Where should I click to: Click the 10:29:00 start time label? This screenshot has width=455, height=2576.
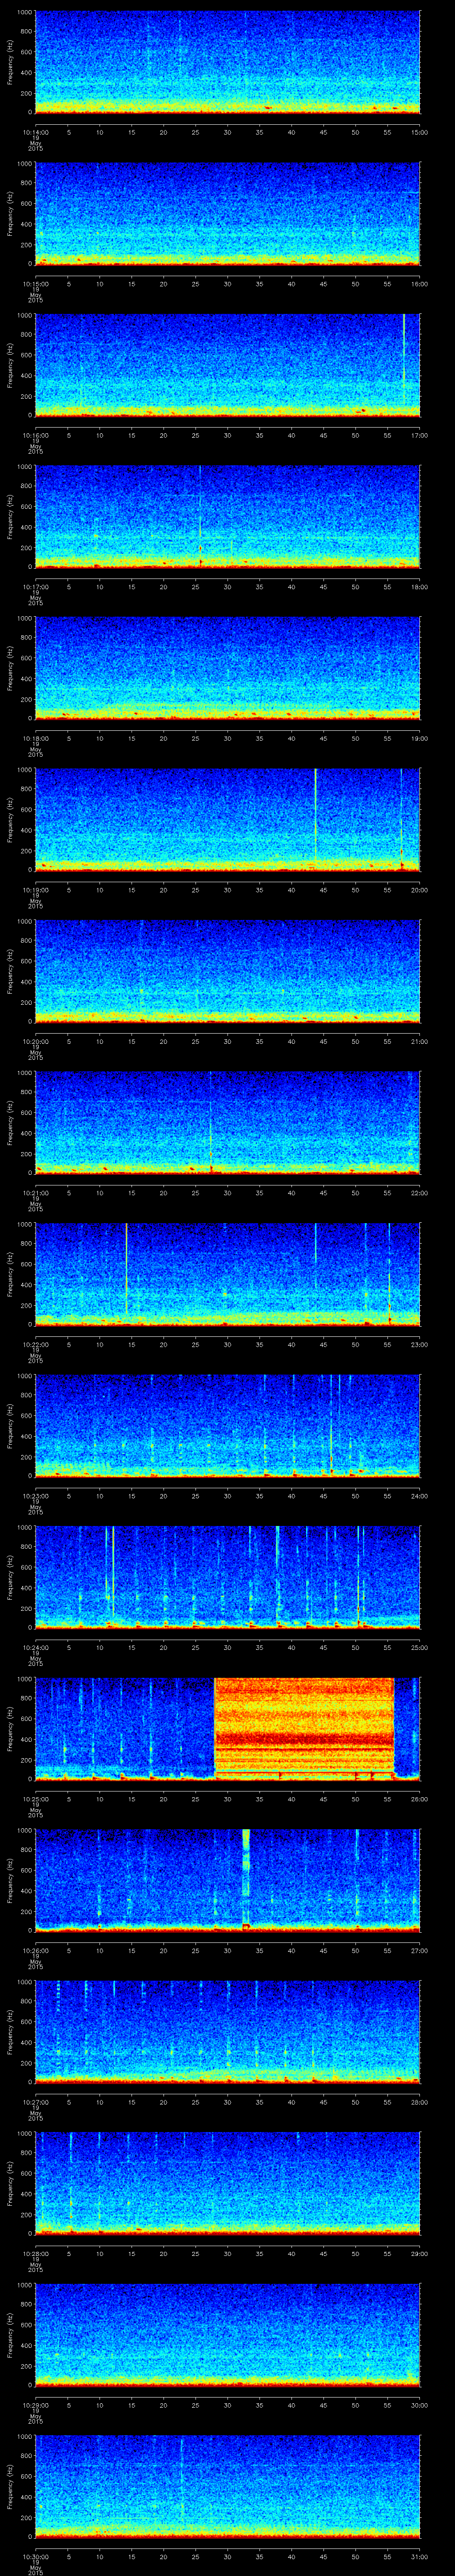coord(35,2405)
